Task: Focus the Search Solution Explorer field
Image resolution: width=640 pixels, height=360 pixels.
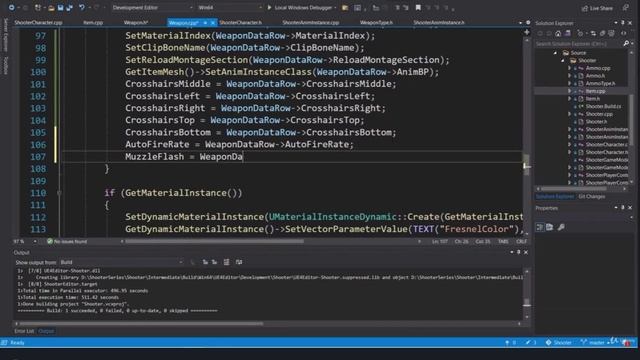Action: 579,43
